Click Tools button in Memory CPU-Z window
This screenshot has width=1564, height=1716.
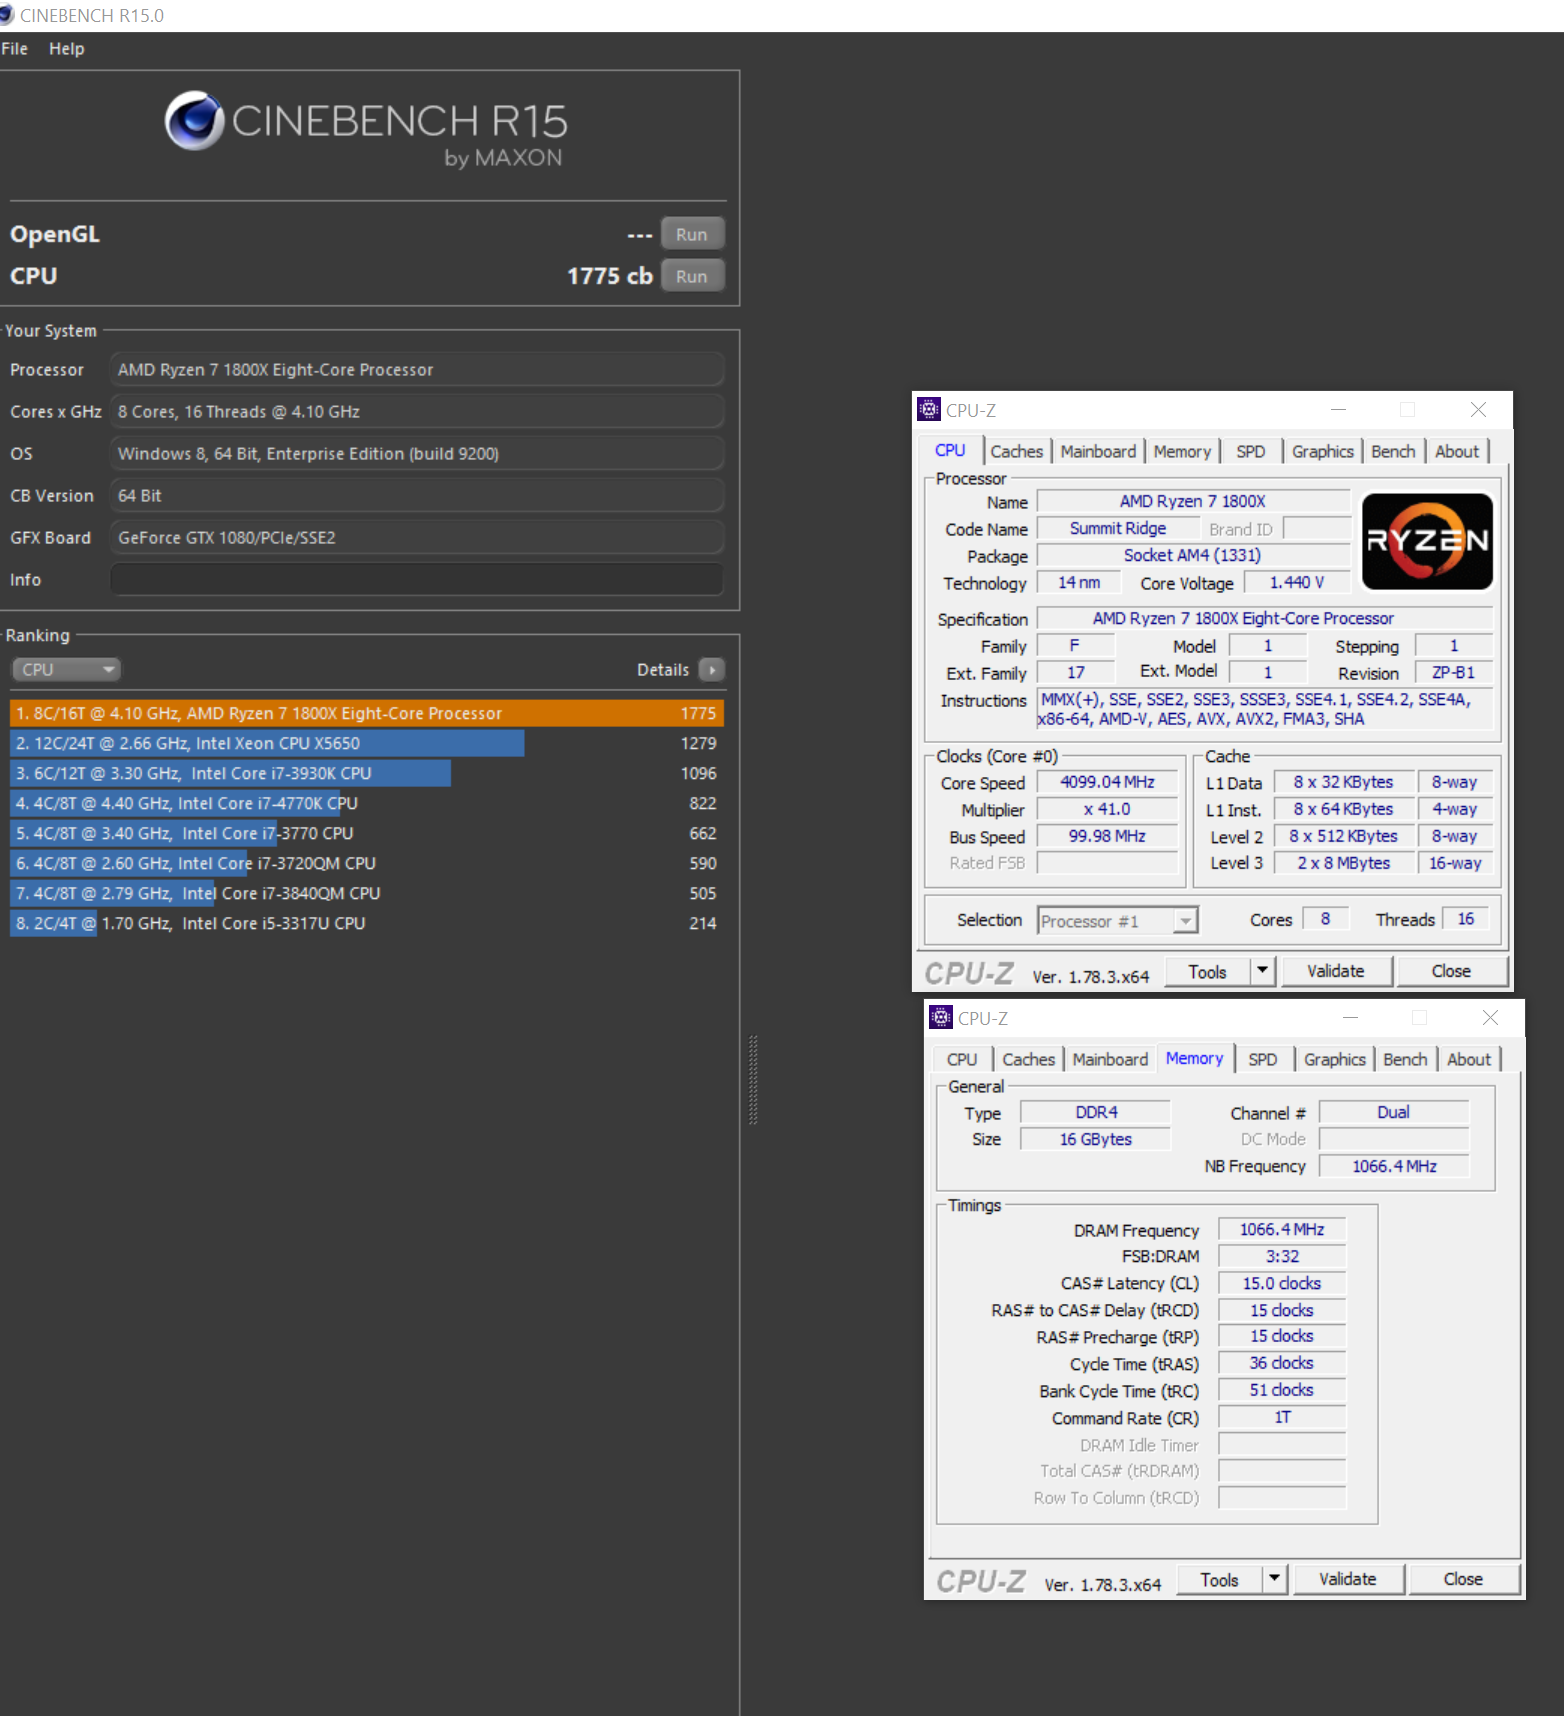click(1219, 1579)
